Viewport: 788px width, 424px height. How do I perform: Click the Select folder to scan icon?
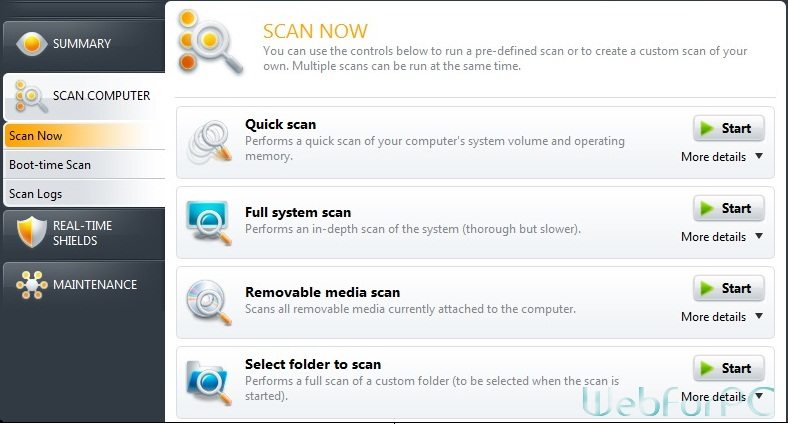[209, 383]
